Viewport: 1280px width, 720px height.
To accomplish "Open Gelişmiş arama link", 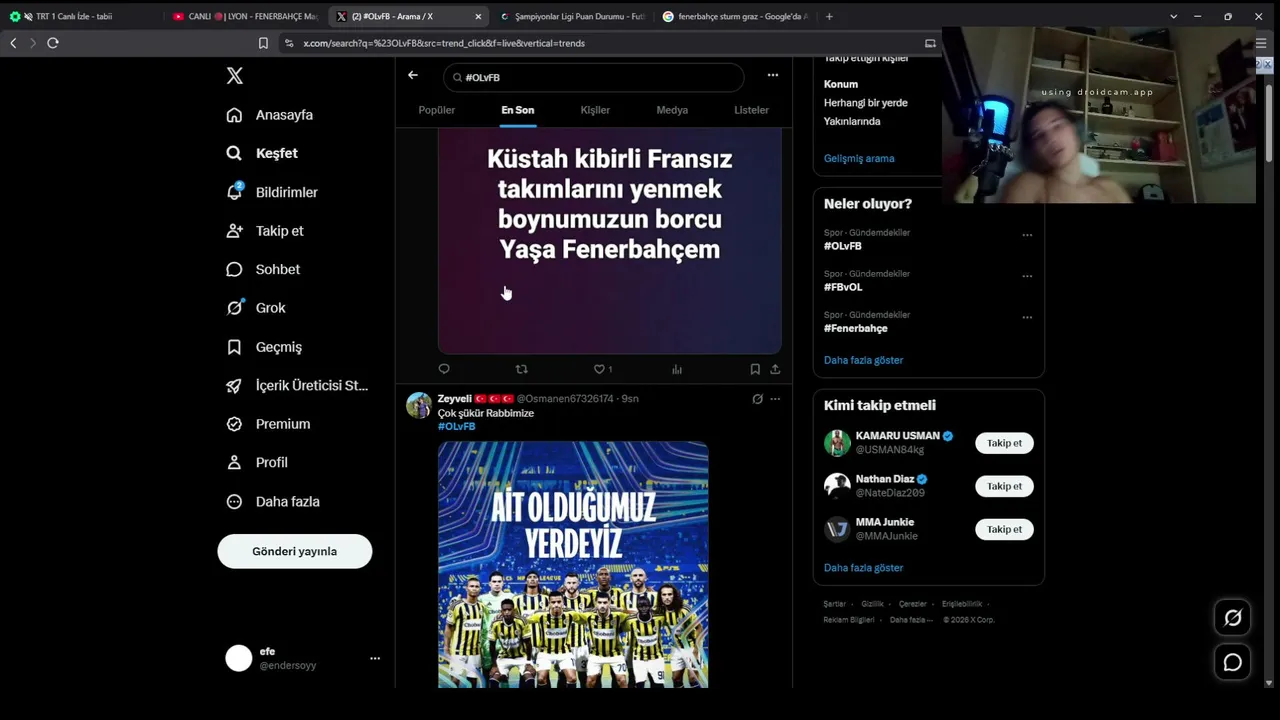I will click(x=859, y=158).
